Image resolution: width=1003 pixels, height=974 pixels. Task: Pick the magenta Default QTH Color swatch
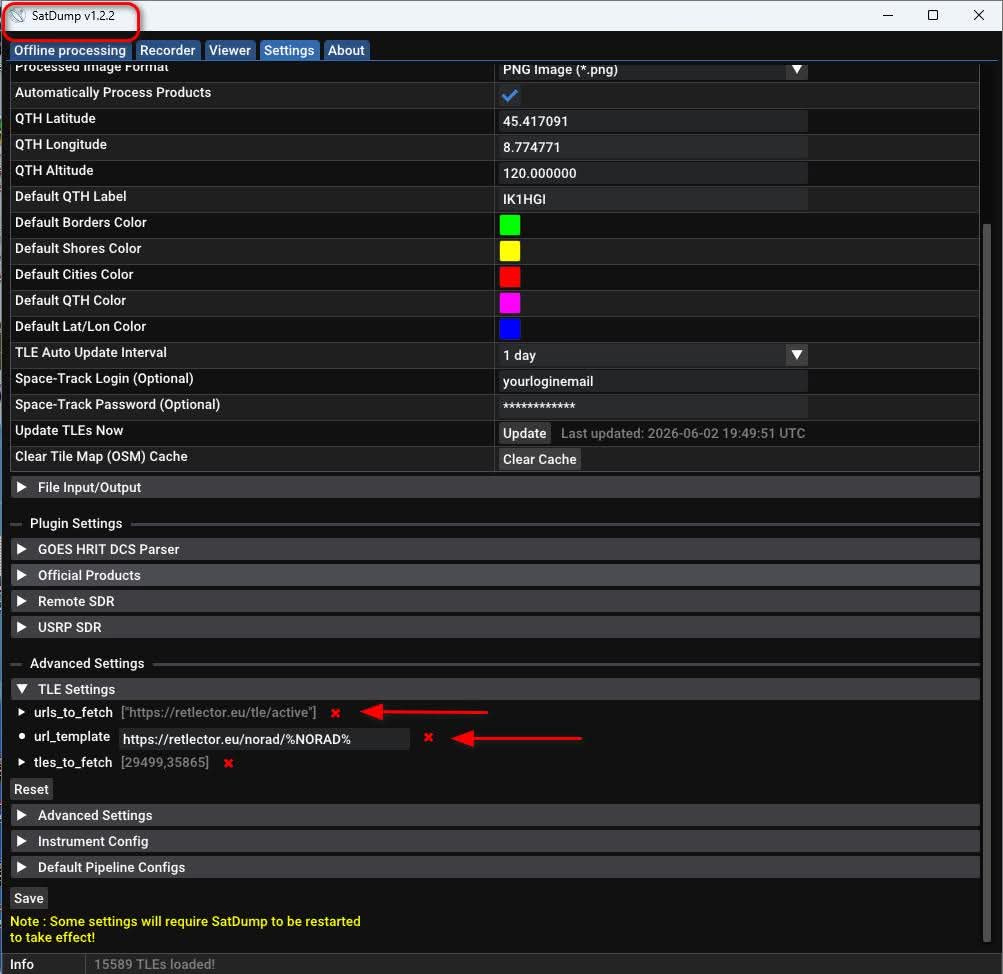510,303
